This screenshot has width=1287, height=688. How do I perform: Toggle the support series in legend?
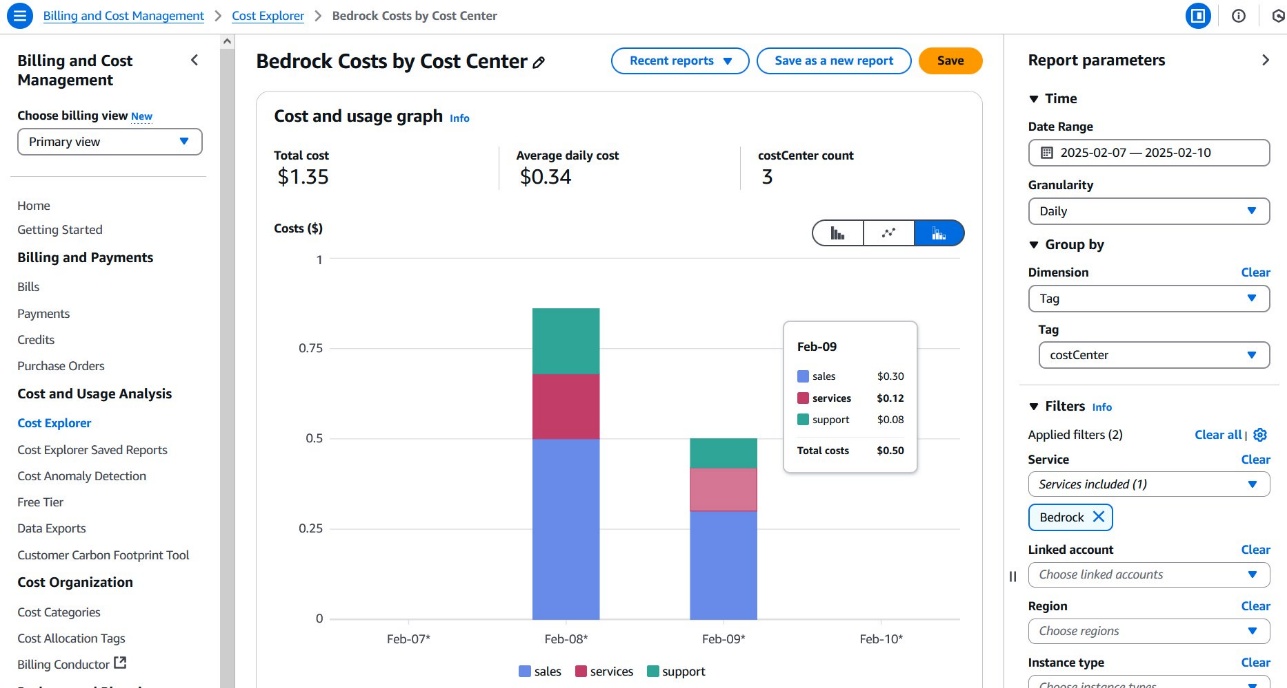(x=676, y=671)
